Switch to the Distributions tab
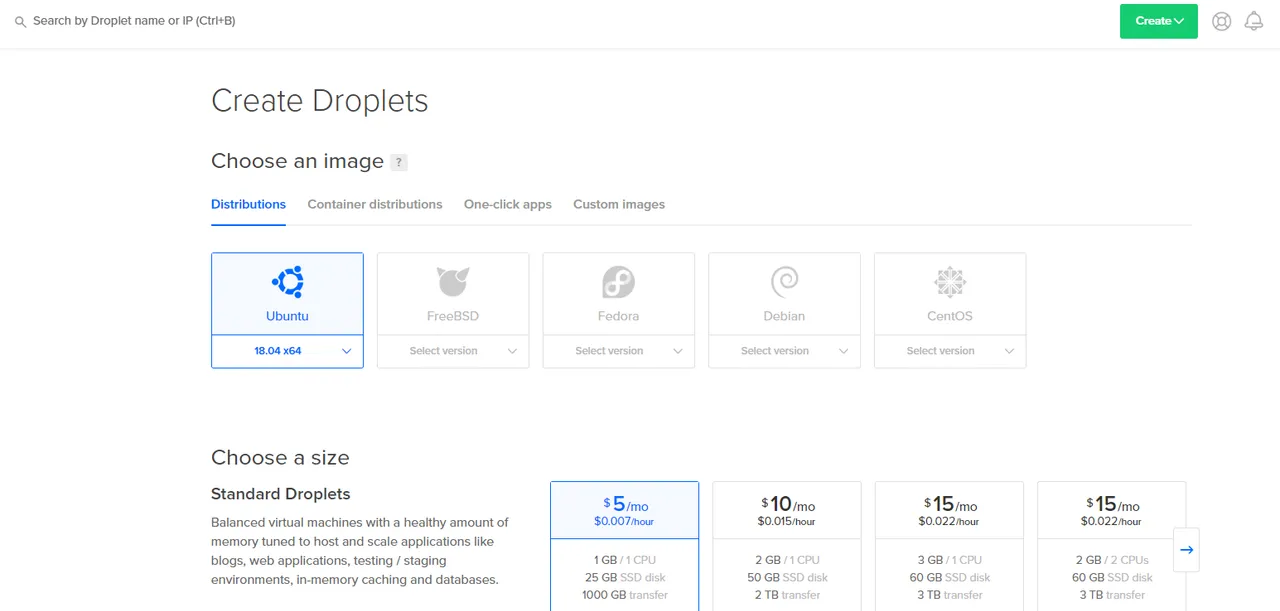 pyautogui.click(x=248, y=204)
